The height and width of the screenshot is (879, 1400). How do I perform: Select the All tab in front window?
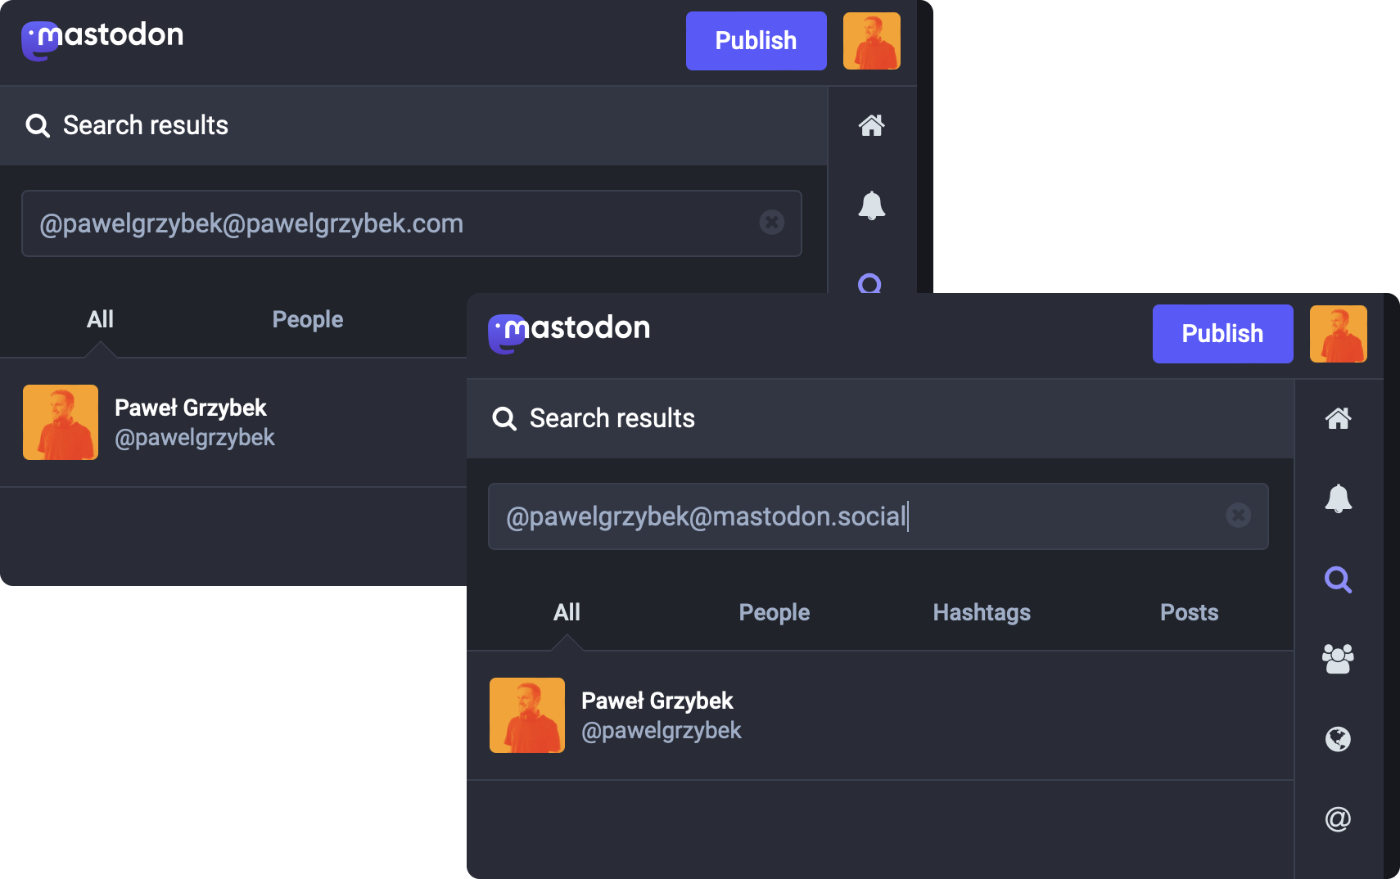(567, 612)
